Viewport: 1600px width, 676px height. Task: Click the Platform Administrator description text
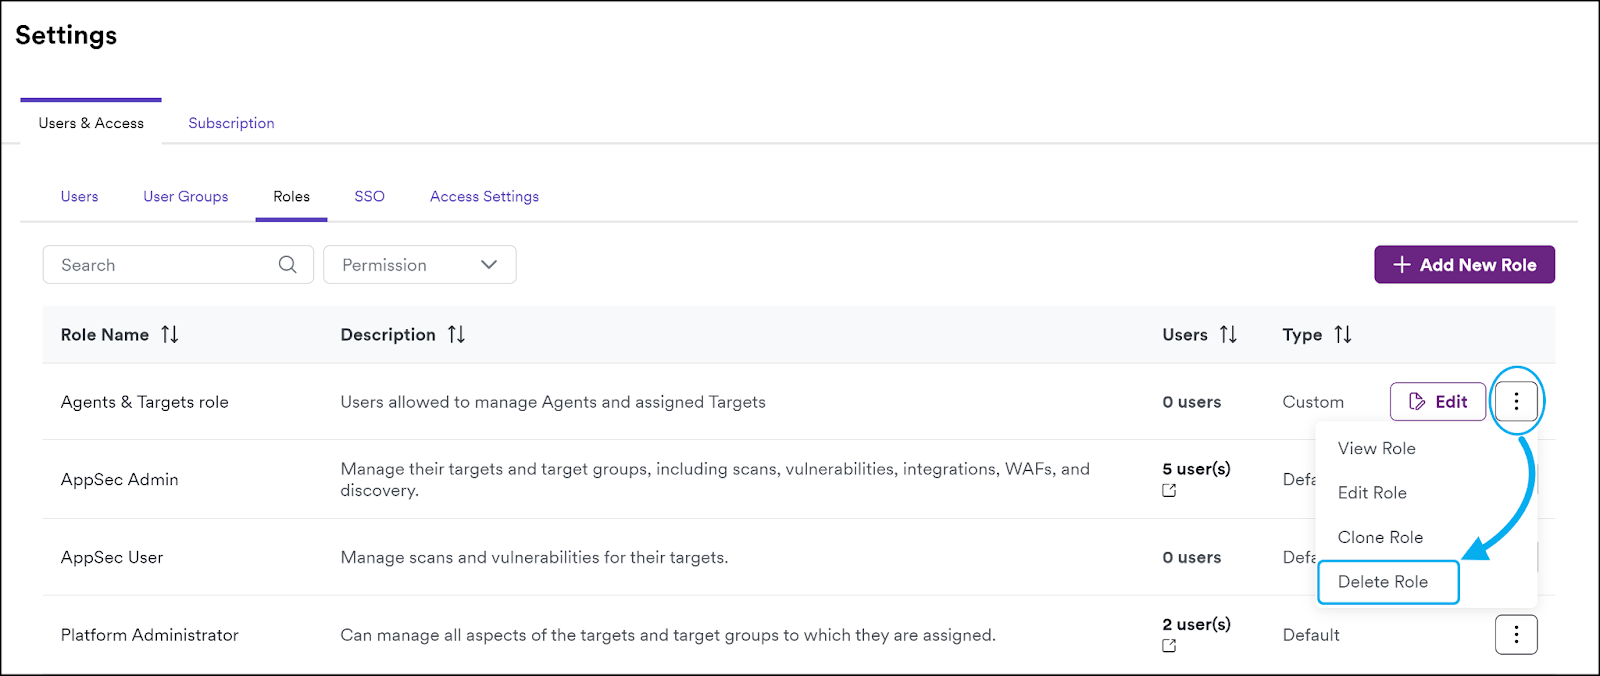click(x=668, y=635)
